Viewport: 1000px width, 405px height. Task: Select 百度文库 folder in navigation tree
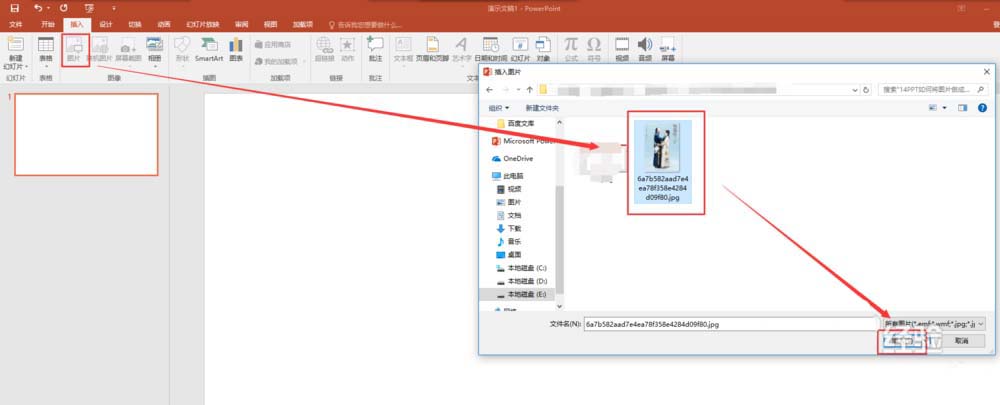click(x=515, y=124)
